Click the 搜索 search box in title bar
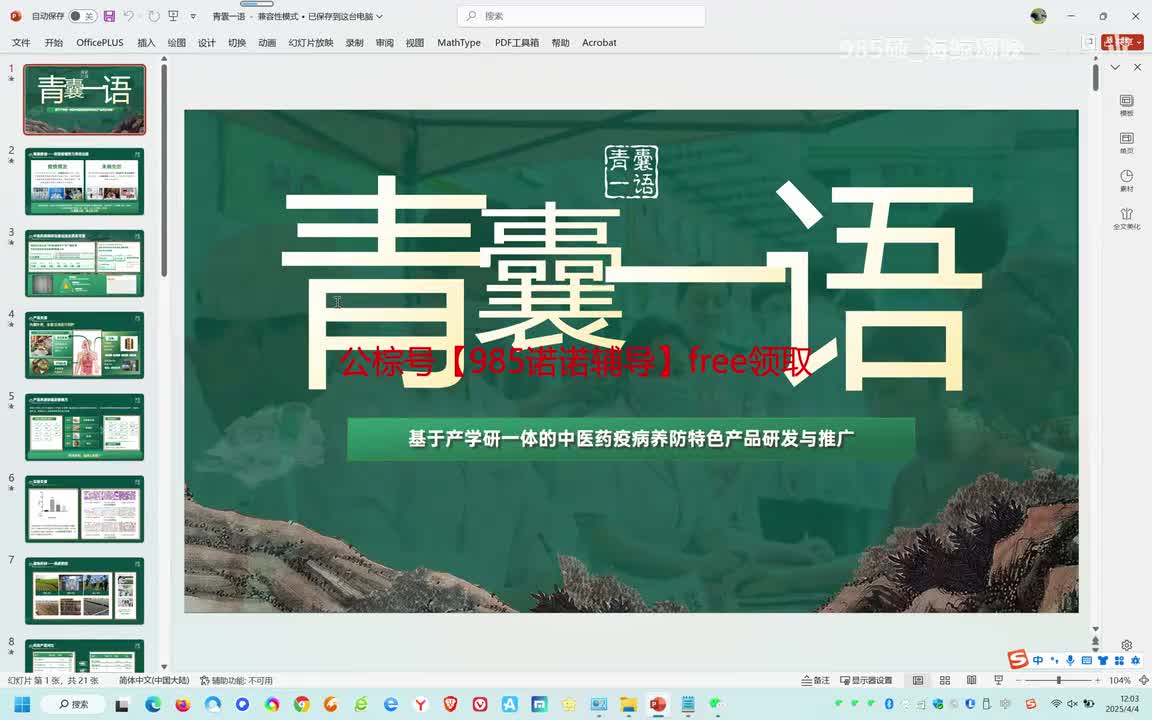Viewport: 1152px width, 720px height. (x=580, y=16)
